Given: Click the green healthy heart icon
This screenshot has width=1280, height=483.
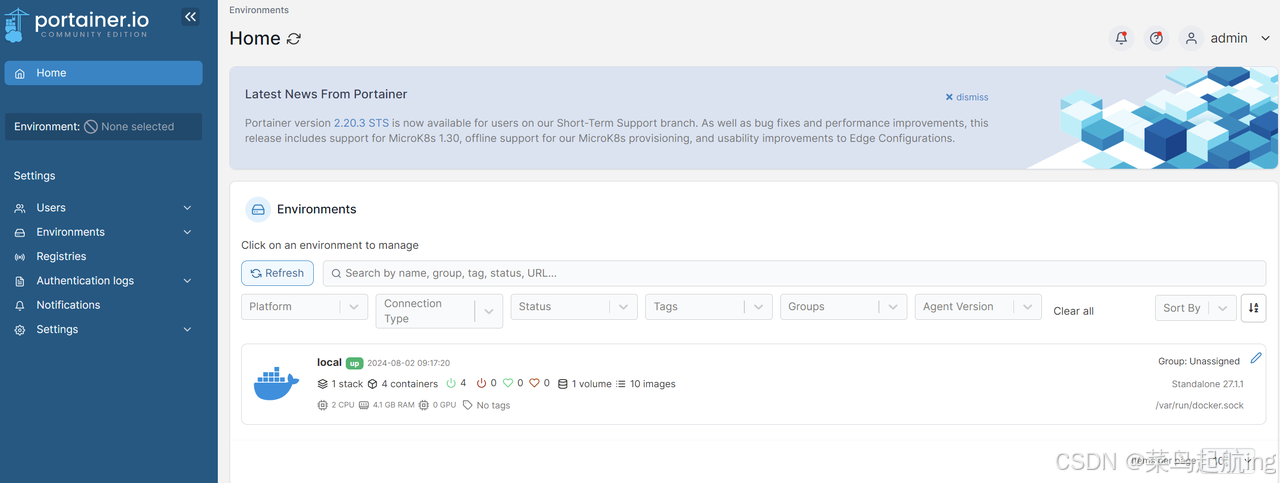Looking at the screenshot, I should 508,383.
